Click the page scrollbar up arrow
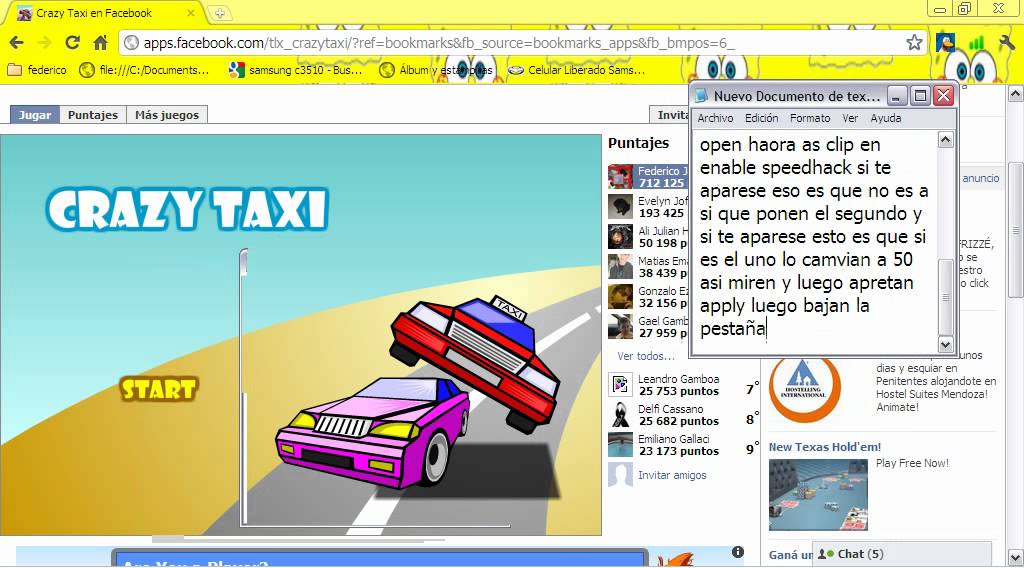1024x568 pixels. [x=1016, y=94]
